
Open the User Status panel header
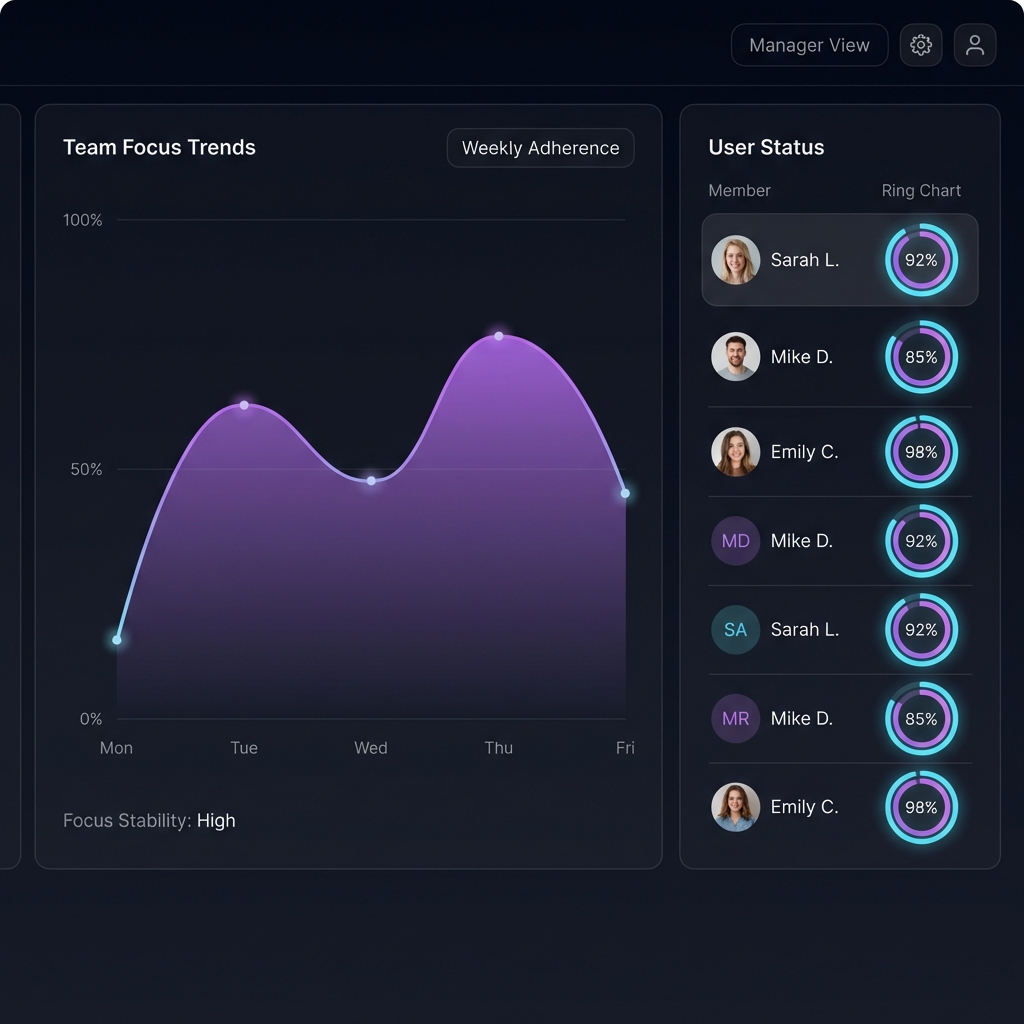[x=765, y=147]
